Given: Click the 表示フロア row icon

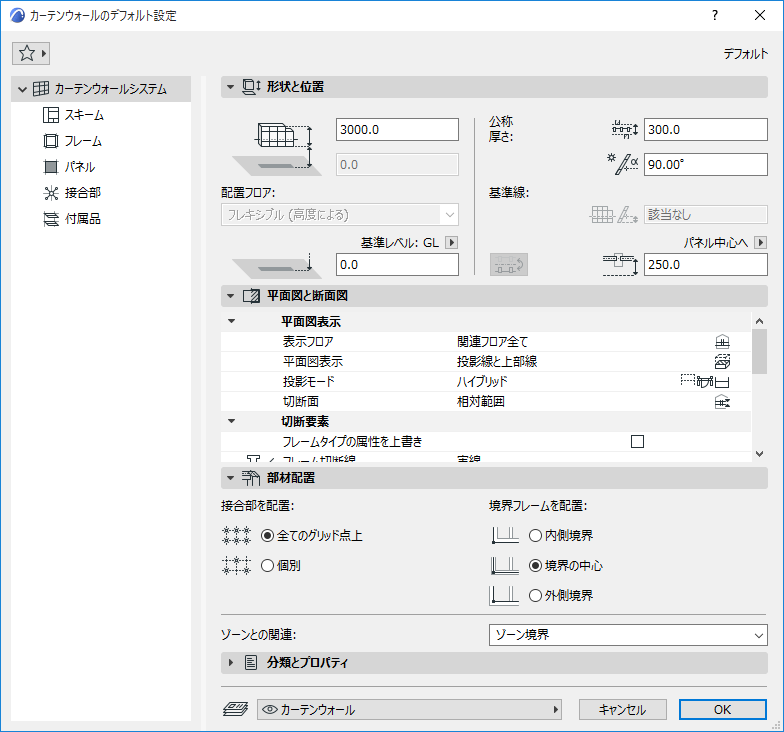Looking at the screenshot, I should tap(722, 342).
